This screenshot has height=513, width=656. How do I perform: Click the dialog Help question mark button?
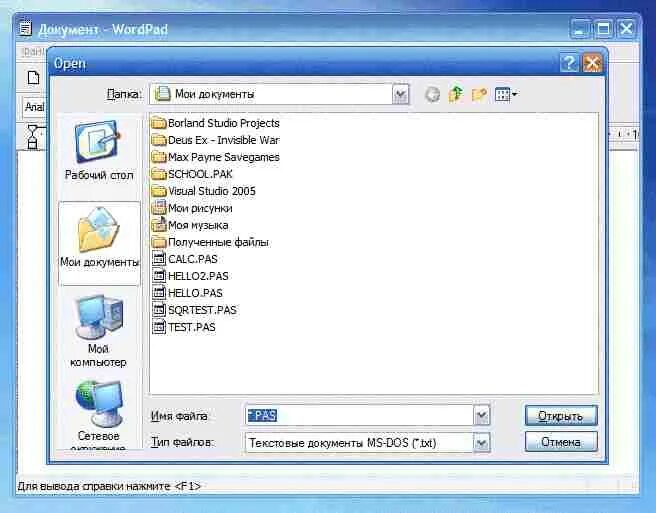tap(569, 63)
